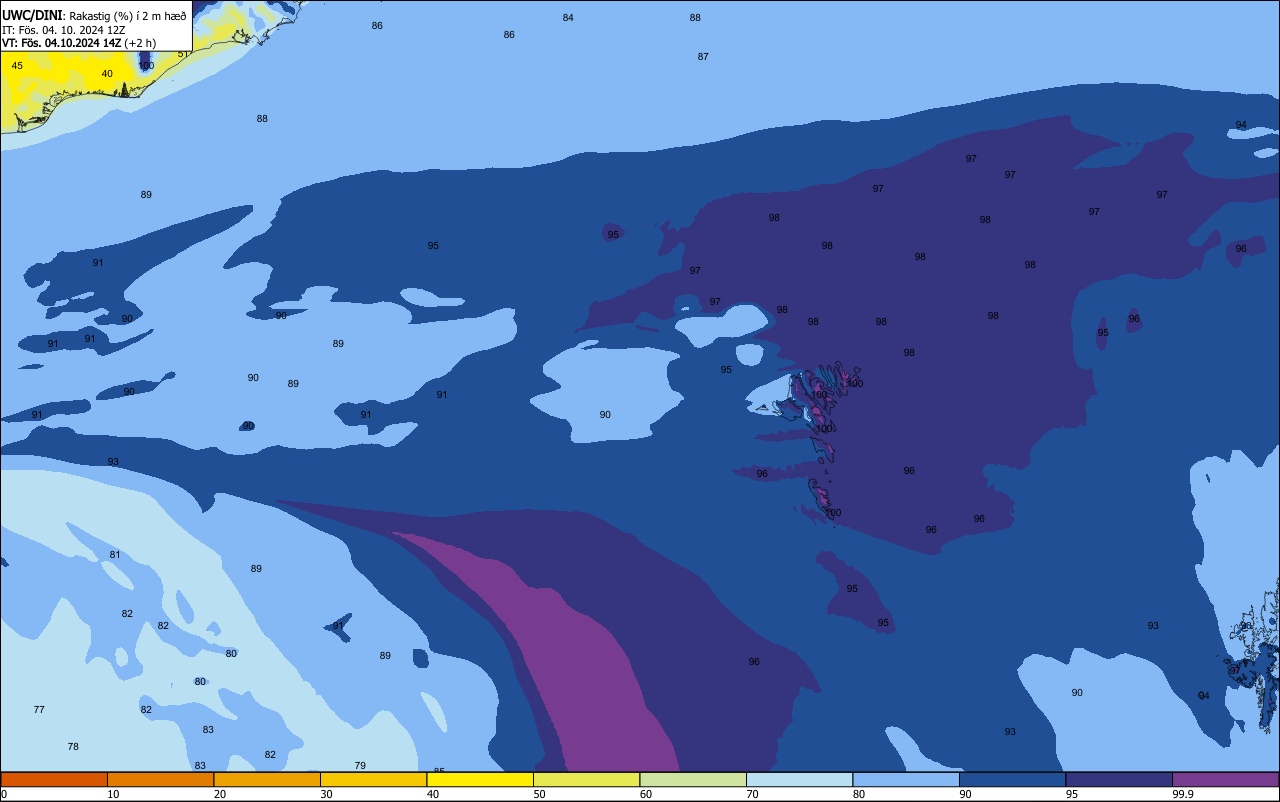
Task: Click the map value '77' at lower left
Action: point(39,710)
